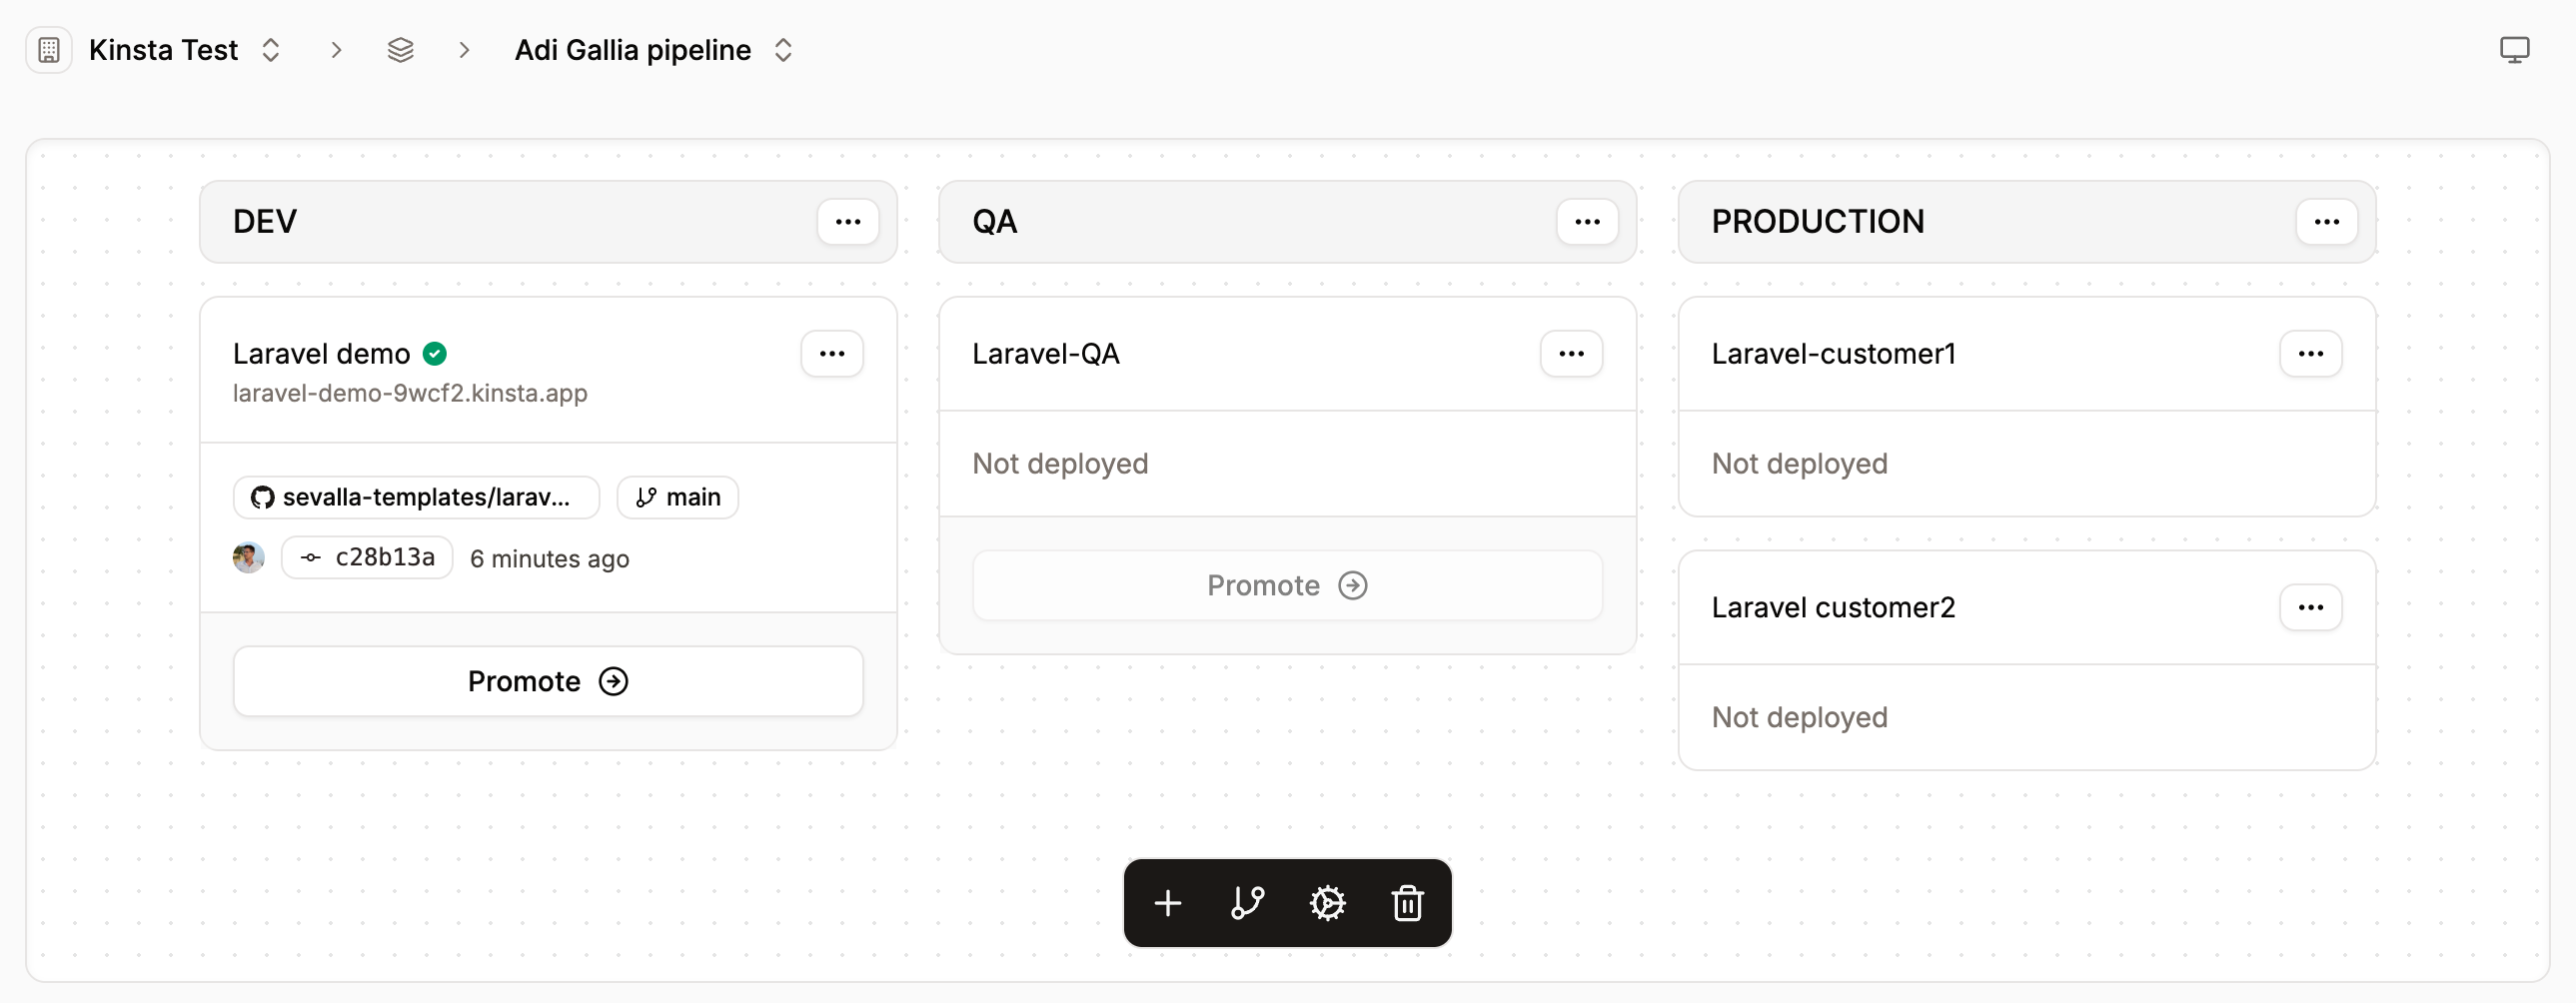Open pipeline settings via the gear icon
Image resolution: width=2576 pixels, height=1003 pixels.
(1327, 903)
